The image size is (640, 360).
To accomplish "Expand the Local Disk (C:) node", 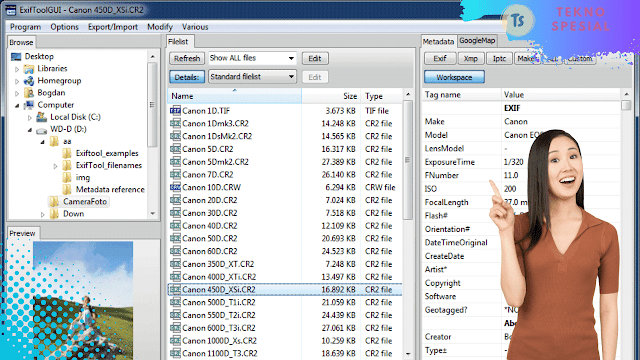I will 30,118.
